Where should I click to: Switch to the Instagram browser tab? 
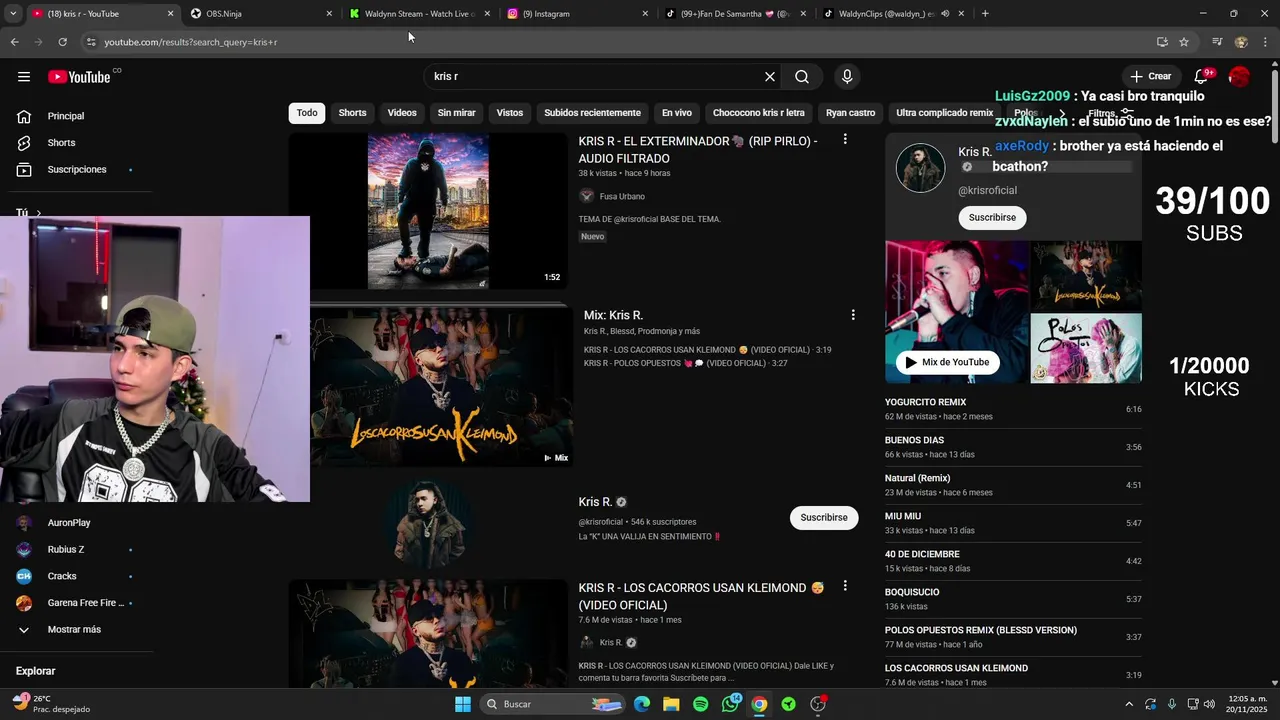click(575, 14)
